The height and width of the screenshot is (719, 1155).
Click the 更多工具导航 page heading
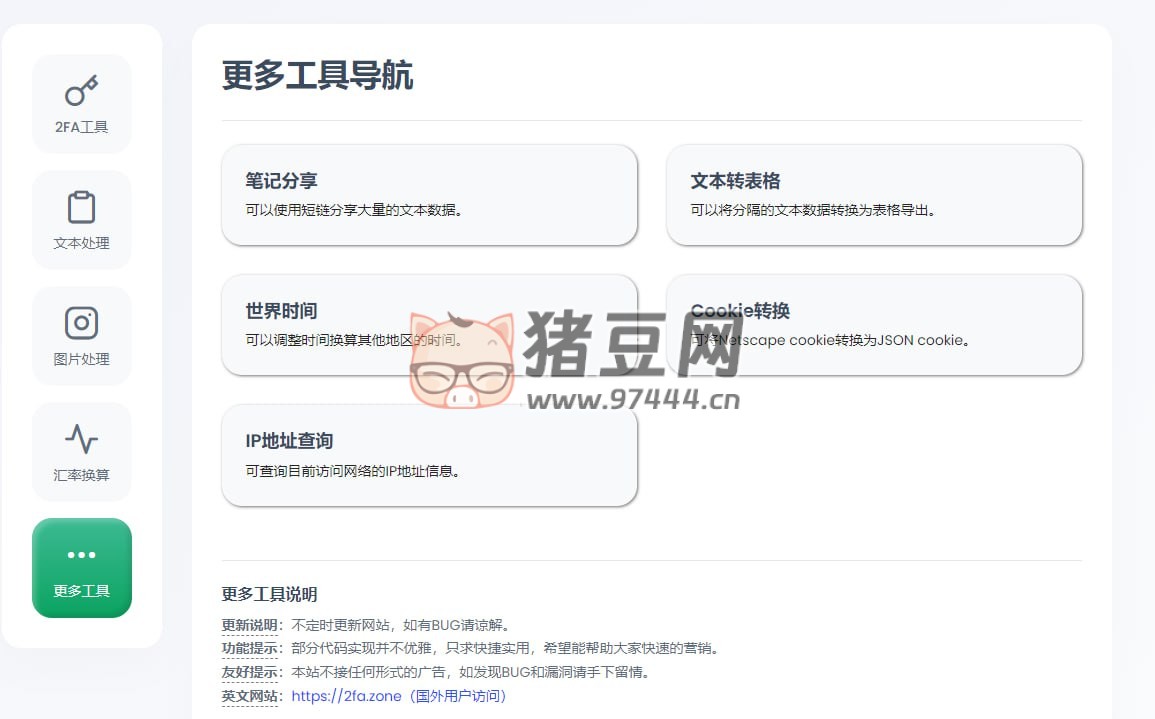[x=317, y=76]
